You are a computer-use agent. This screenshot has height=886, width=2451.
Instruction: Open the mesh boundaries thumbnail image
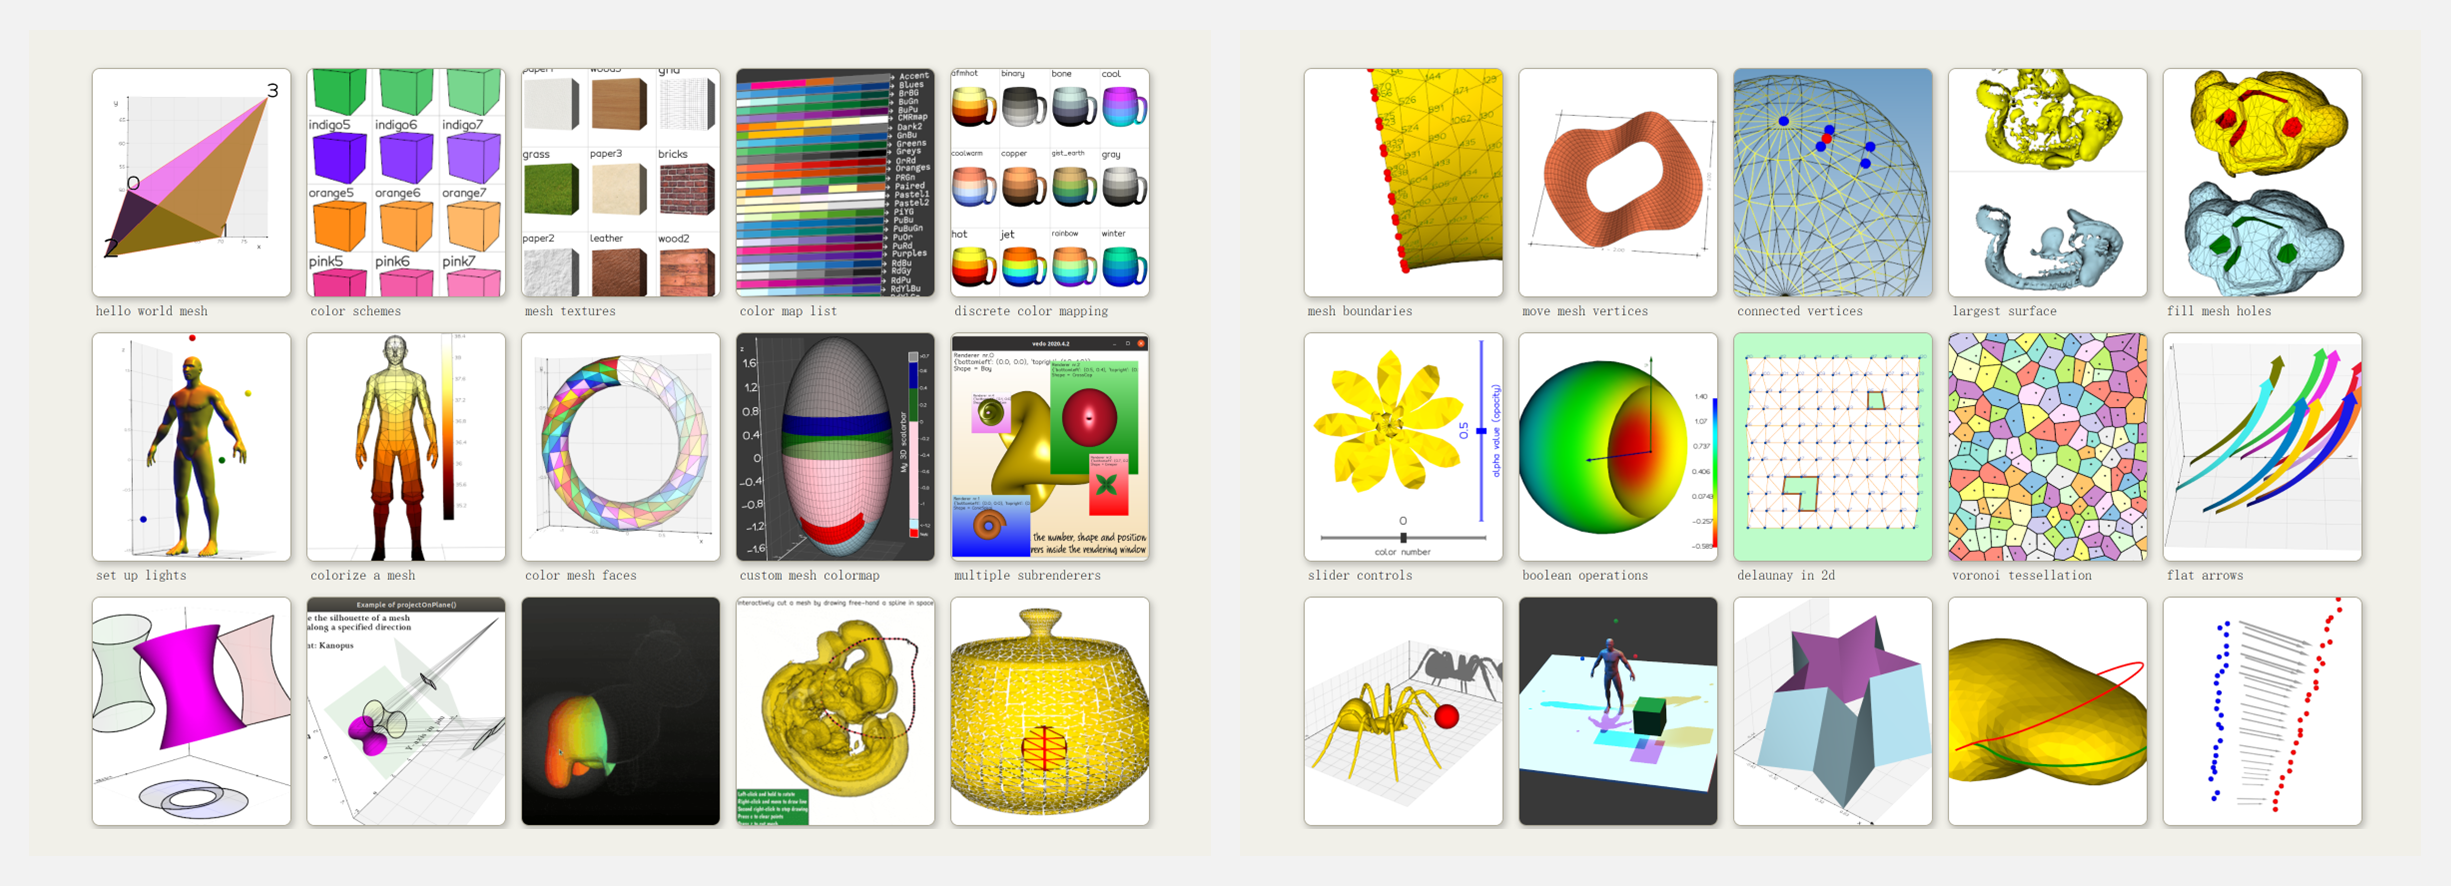pos(1404,182)
